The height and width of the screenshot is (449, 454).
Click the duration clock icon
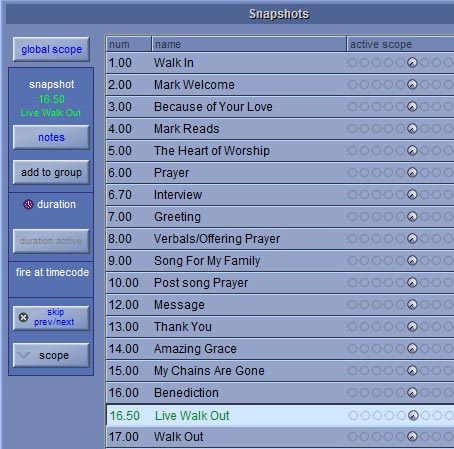click(28, 204)
